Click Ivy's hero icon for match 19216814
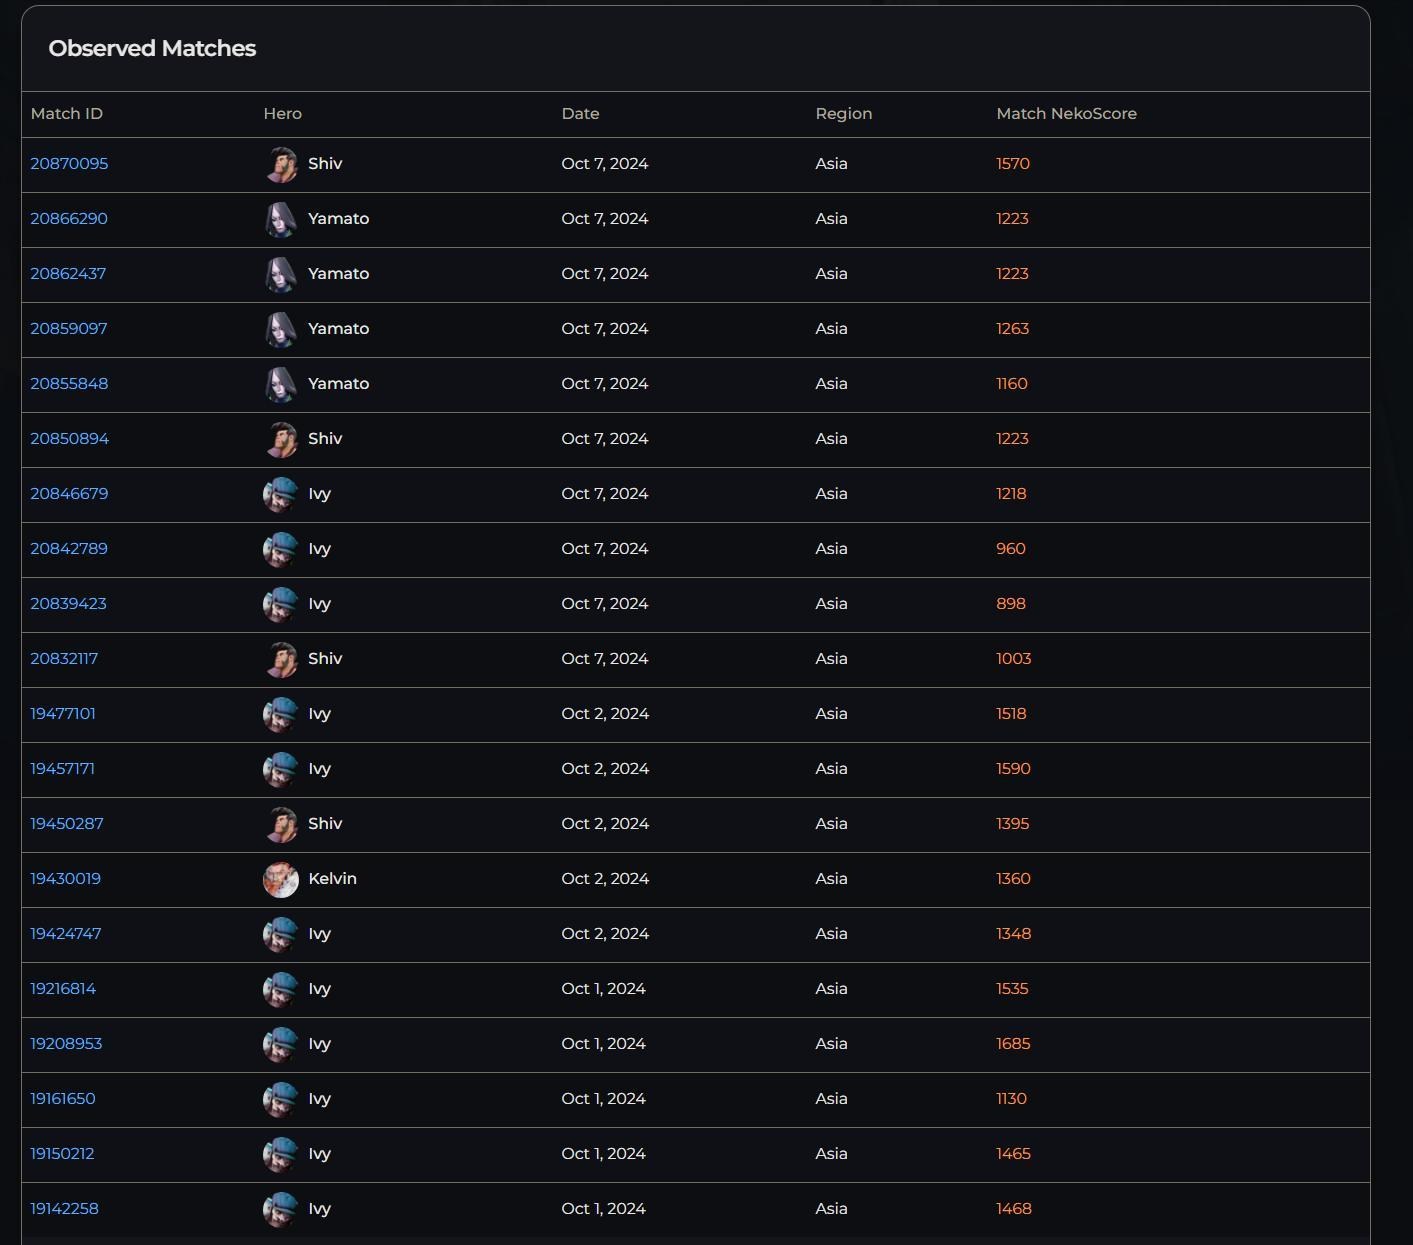Screen dimensions: 1413x1245 (x=281, y=990)
